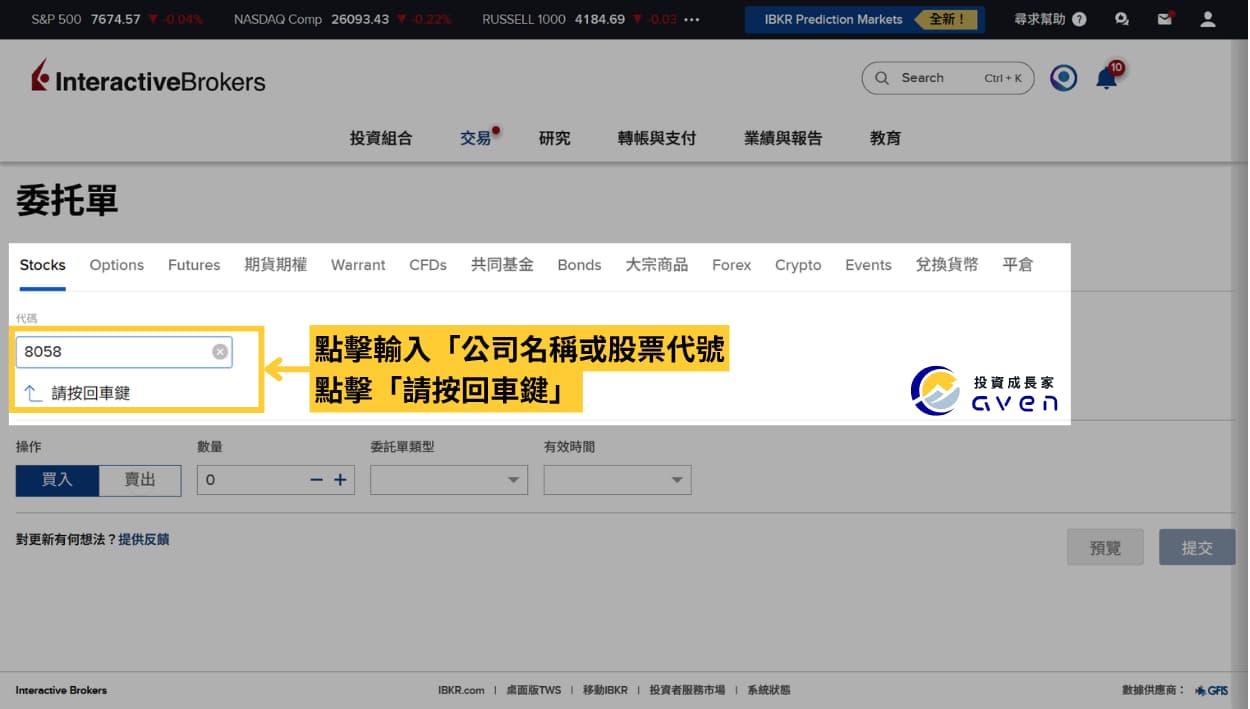This screenshot has height=709, width=1250.
Task: Open the user account profile icon
Action: point(1208,19)
